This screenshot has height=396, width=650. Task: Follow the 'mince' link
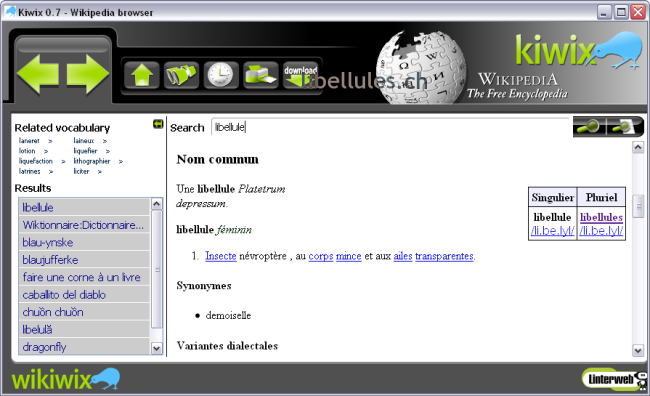coord(349,256)
